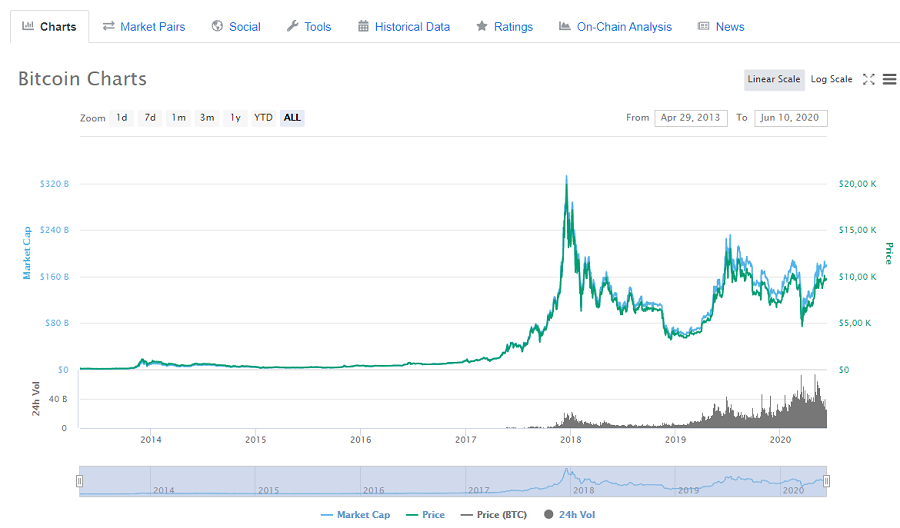The image size is (900, 528).
Task: Click the 2014 label on the x-axis
Action: point(151,440)
